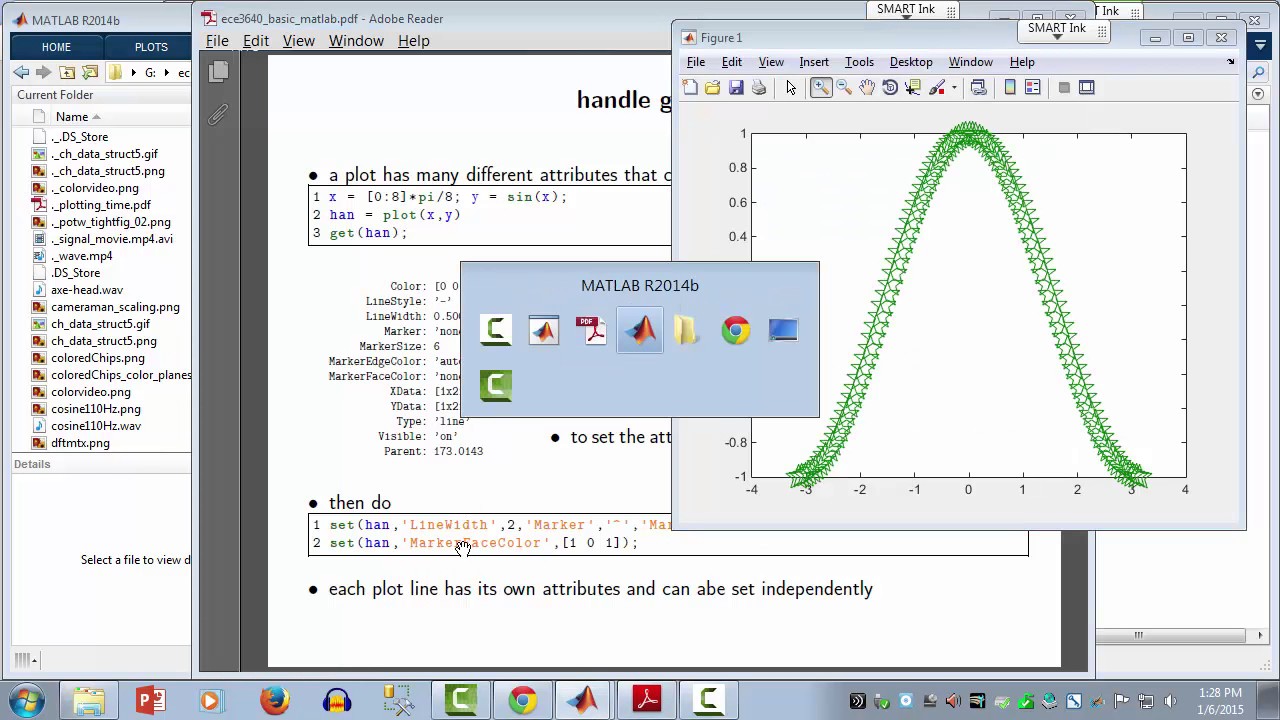Open the Brush color dropdown arrow in Figure 1
The height and width of the screenshot is (720, 1280).
pyautogui.click(x=954, y=88)
